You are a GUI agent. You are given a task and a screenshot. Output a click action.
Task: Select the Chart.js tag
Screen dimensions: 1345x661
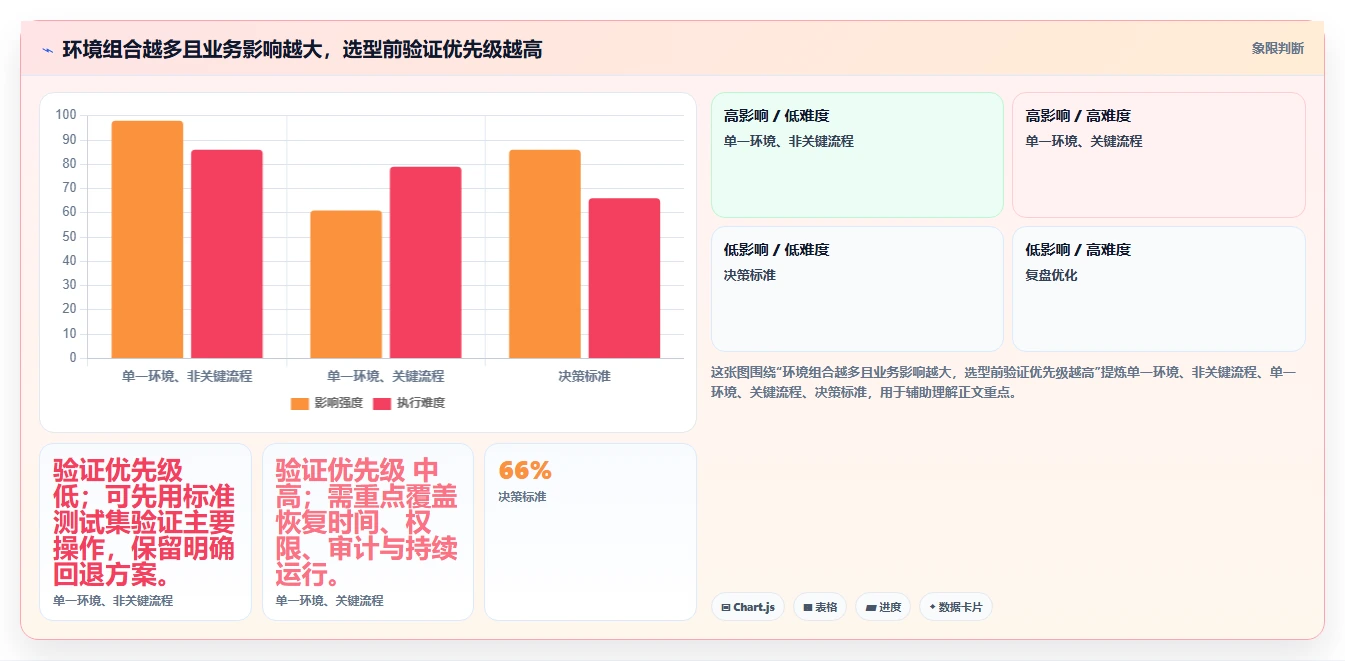(748, 607)
